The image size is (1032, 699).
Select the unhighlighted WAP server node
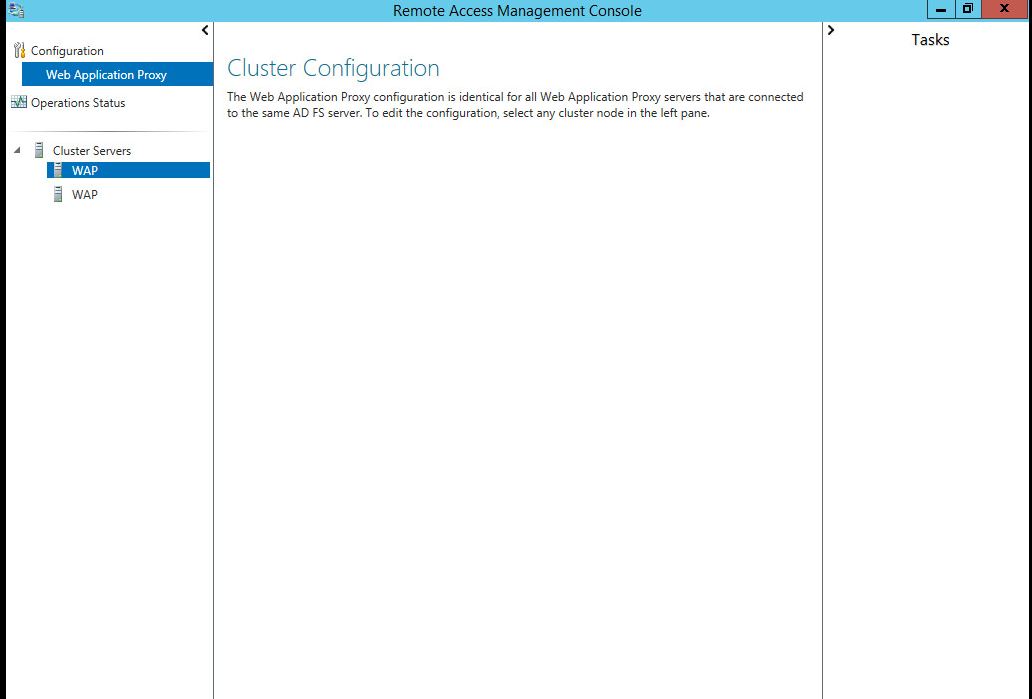(84, 195)
